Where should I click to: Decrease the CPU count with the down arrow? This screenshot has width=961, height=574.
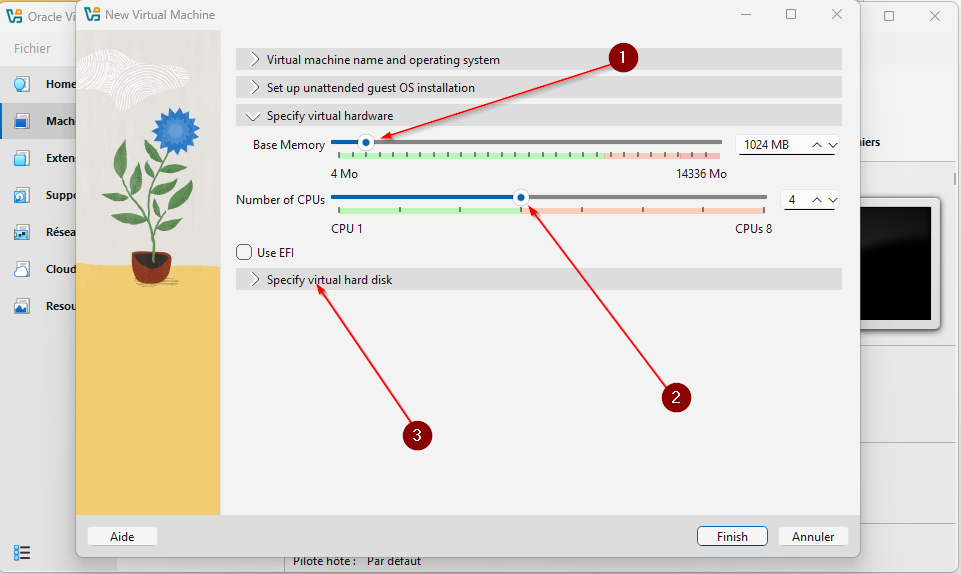832,200
